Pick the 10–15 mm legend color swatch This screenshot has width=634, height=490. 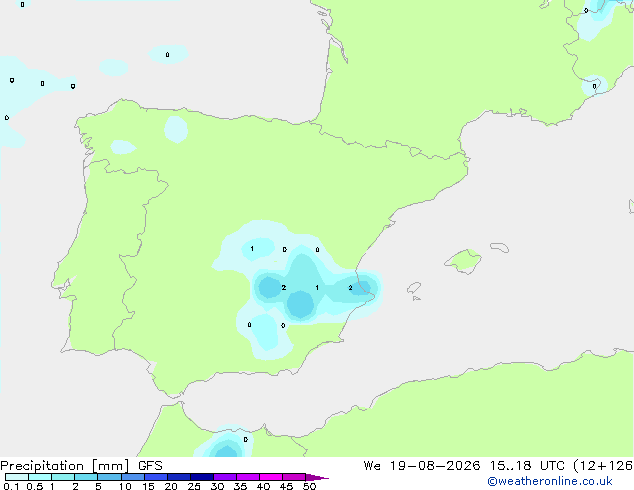click(132, 477)
